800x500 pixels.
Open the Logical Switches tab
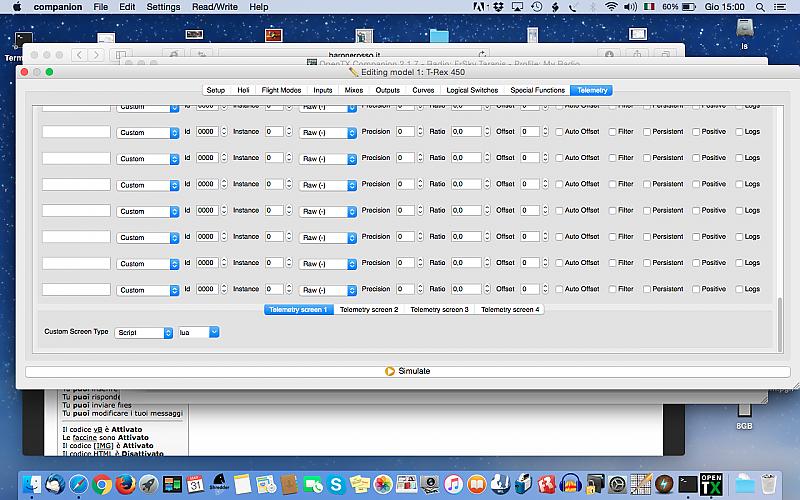[472, 90]
